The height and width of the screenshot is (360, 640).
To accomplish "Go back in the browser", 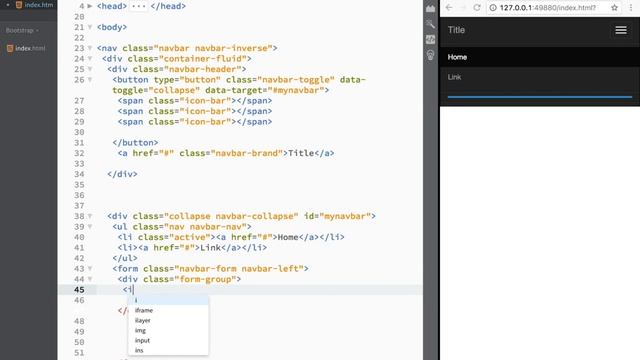I will click(x=449, y=7).
